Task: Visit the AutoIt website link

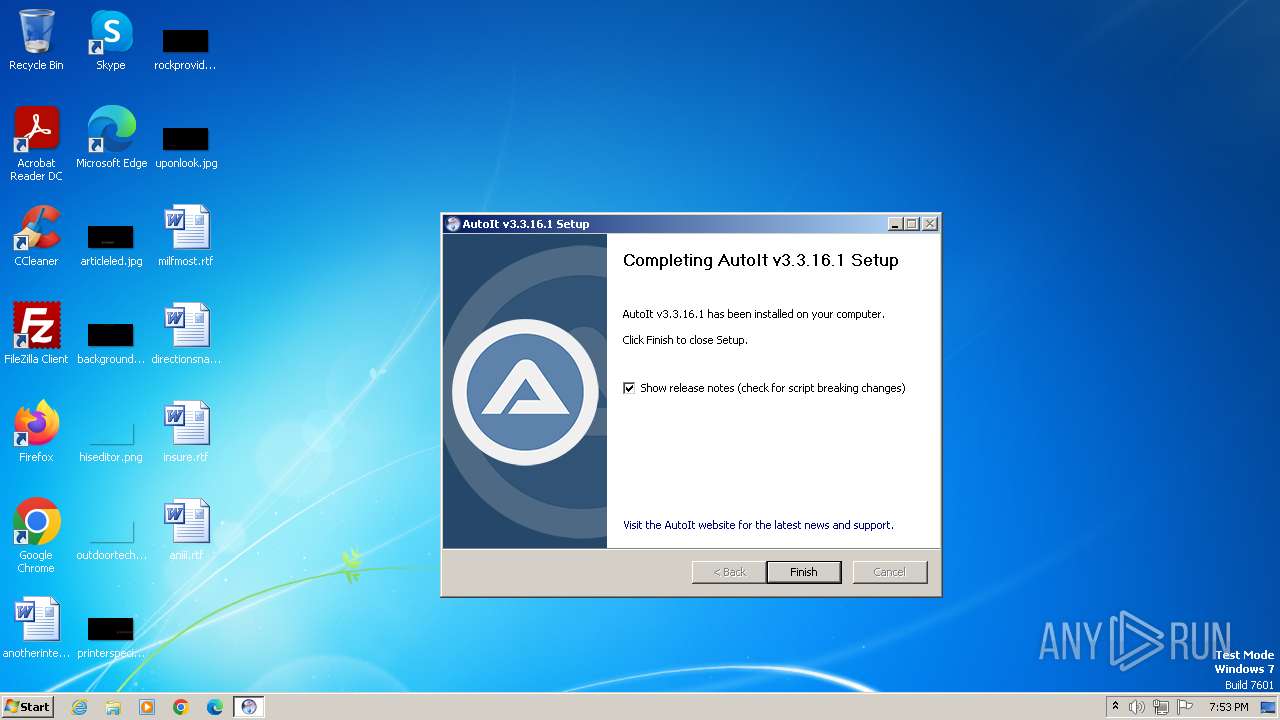Action: (758, 525)
